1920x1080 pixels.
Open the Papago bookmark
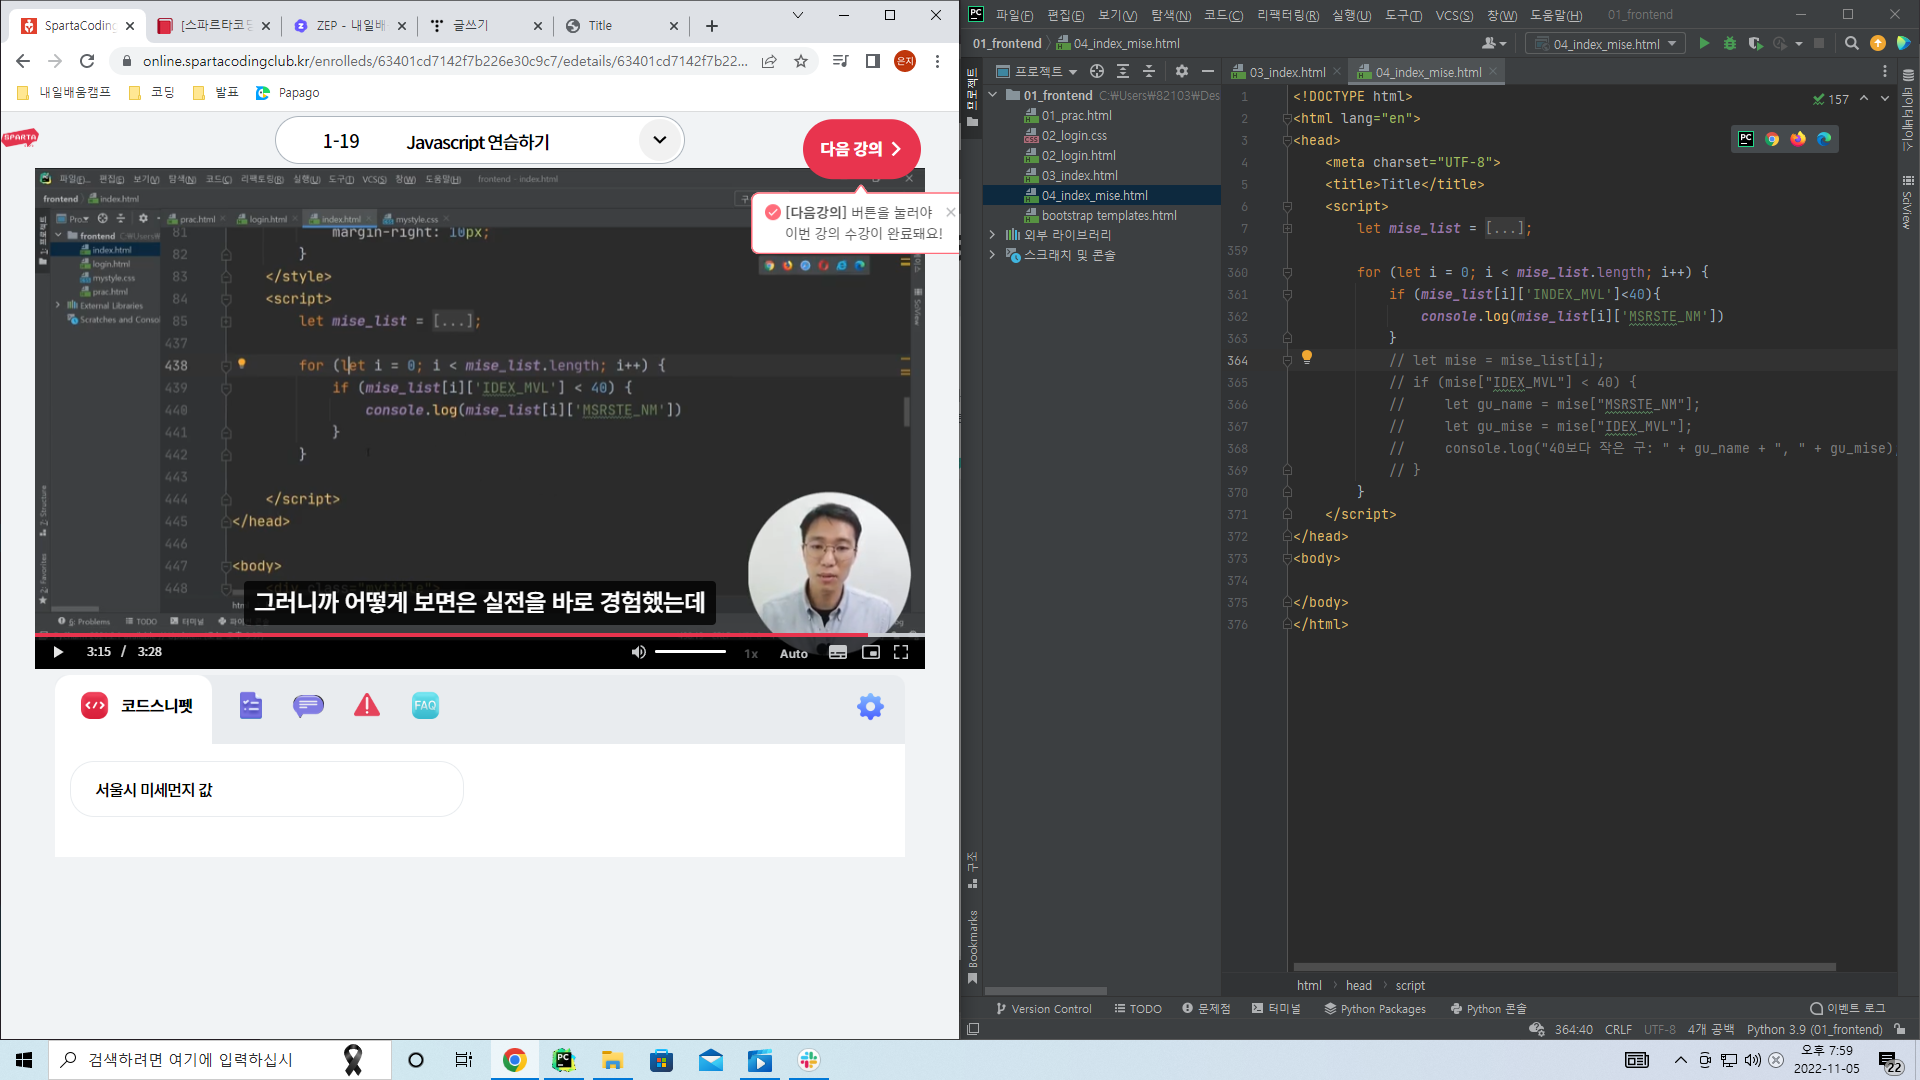pyautogui.click(x=288, y=93)
